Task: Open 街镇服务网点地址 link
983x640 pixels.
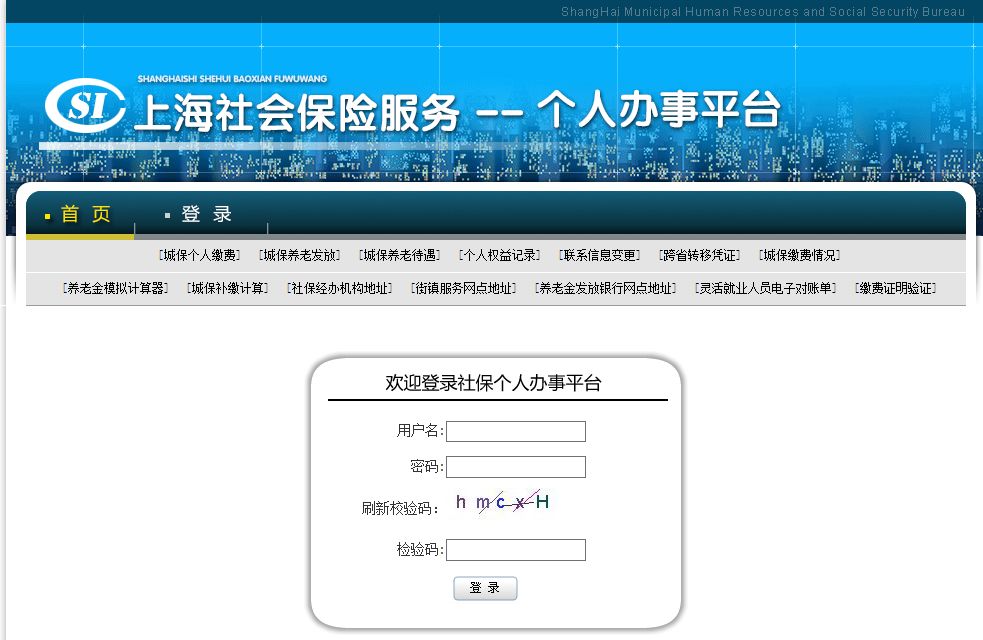Action: coord(464,288)
